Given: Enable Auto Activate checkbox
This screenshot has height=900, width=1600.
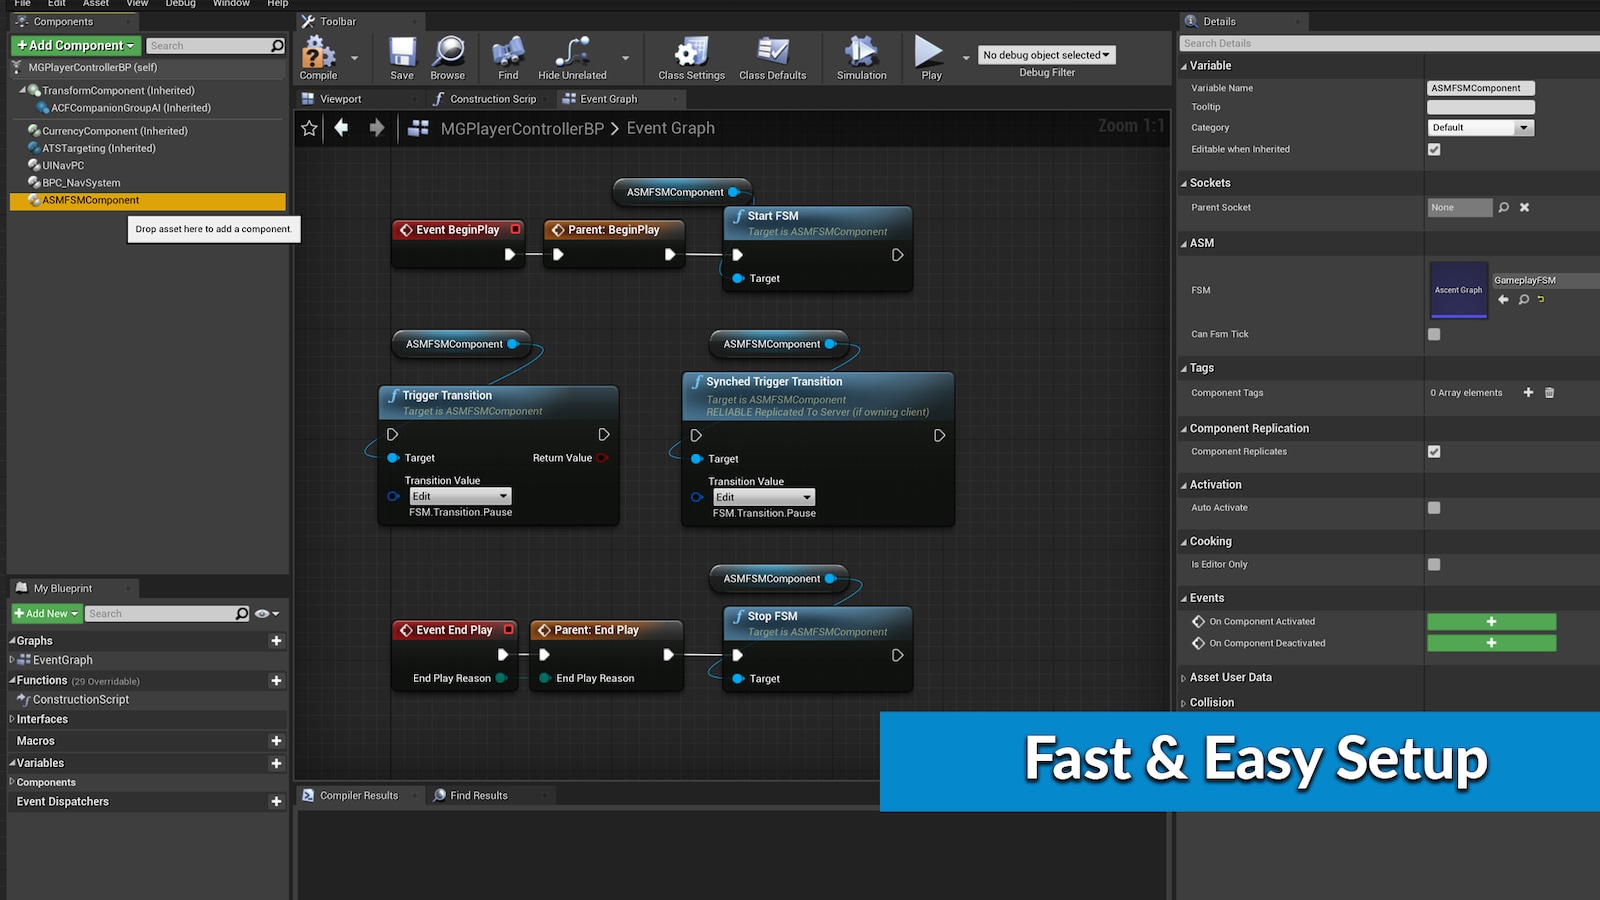Looking at the screenshot, I should (x=1434, y=507).
